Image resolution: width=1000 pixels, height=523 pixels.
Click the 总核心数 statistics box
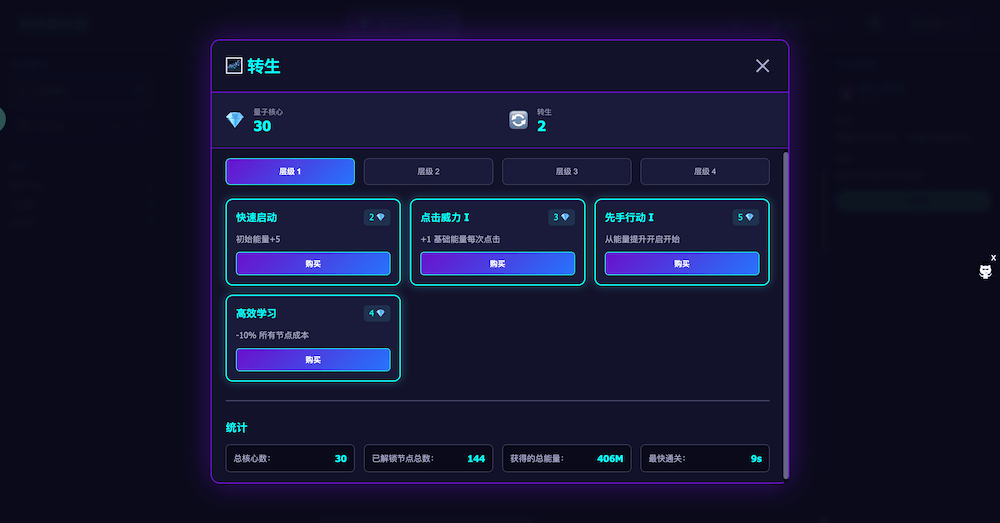click(290, 459)
